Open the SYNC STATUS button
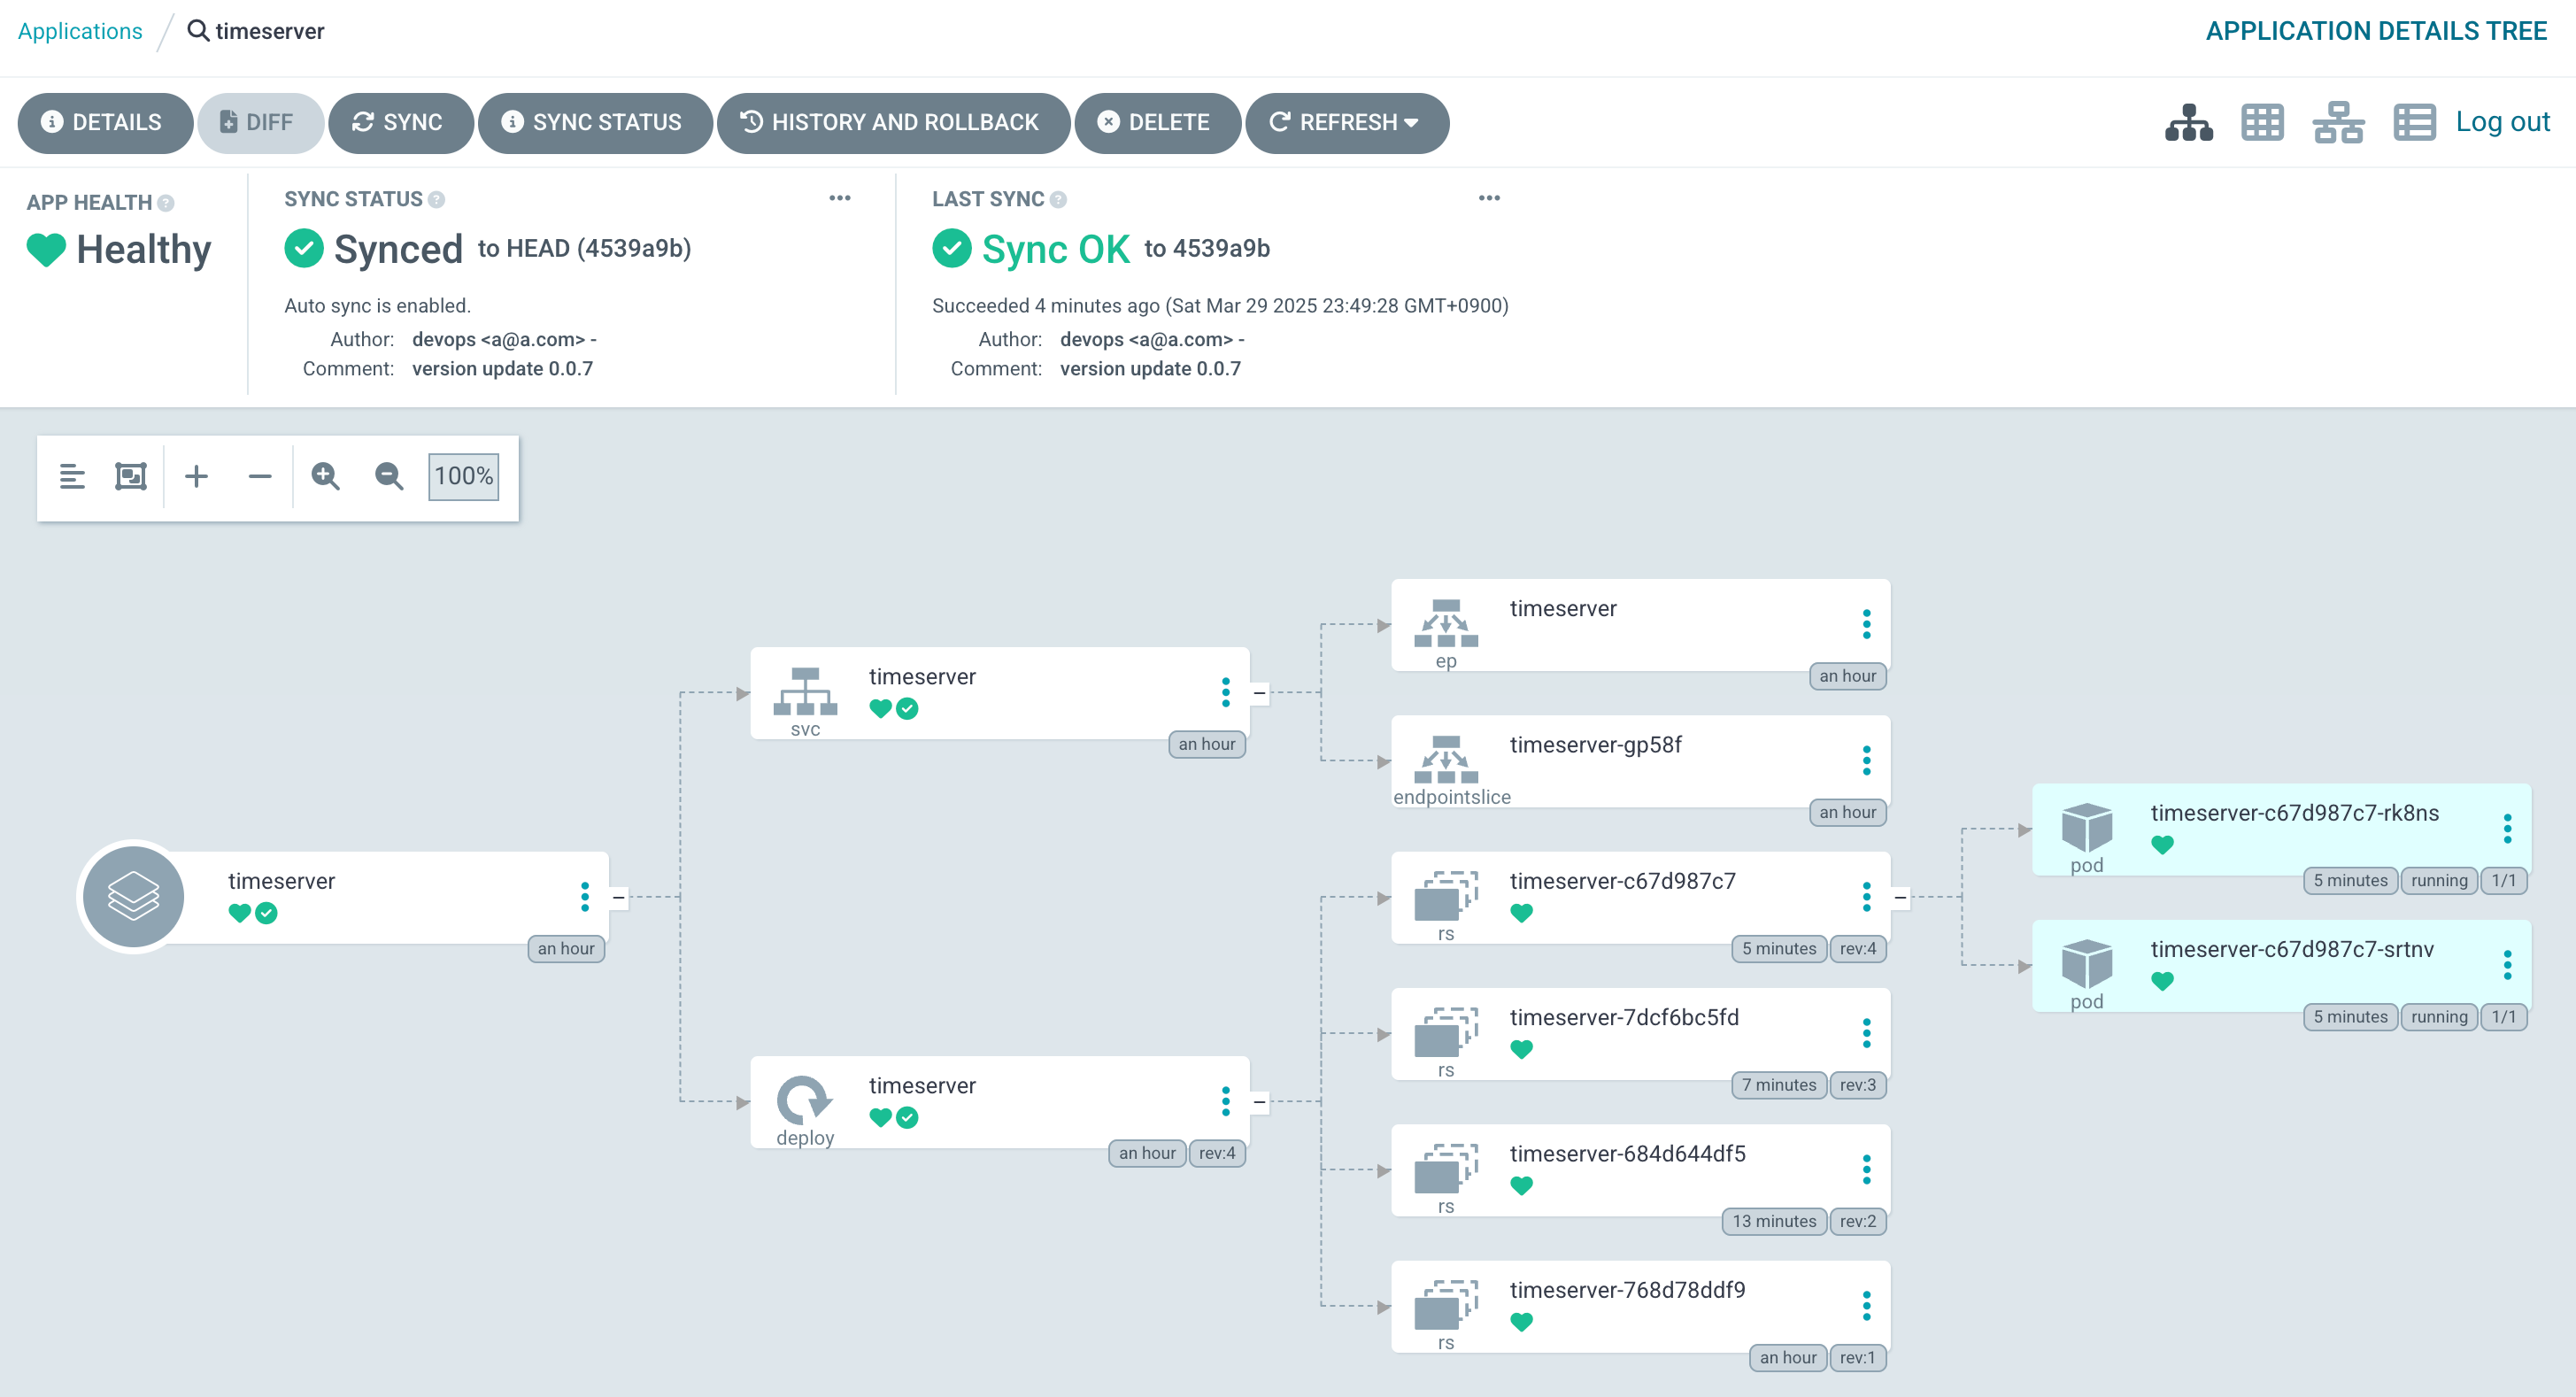 [x=595, y=123]
